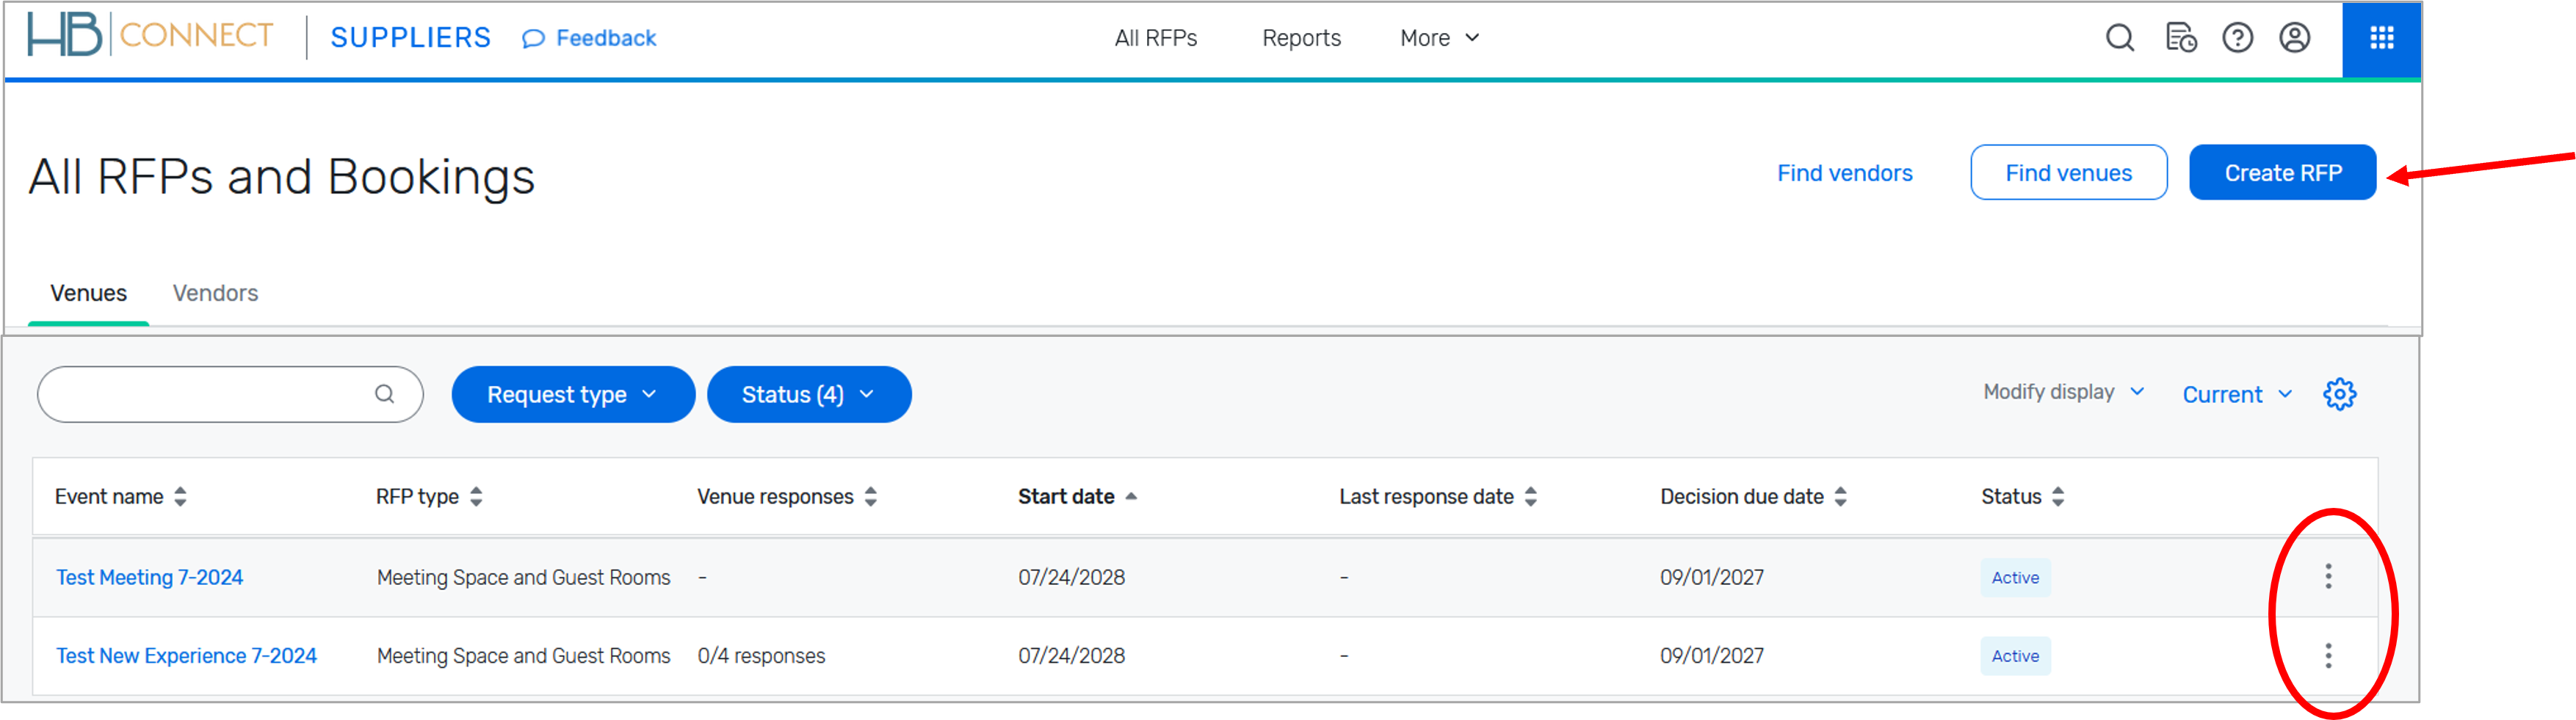Image resolution: width=2576 pixels, height=720 pixels.
Task: Open the Status (4) filter dropdown
Action: [808, 394]
